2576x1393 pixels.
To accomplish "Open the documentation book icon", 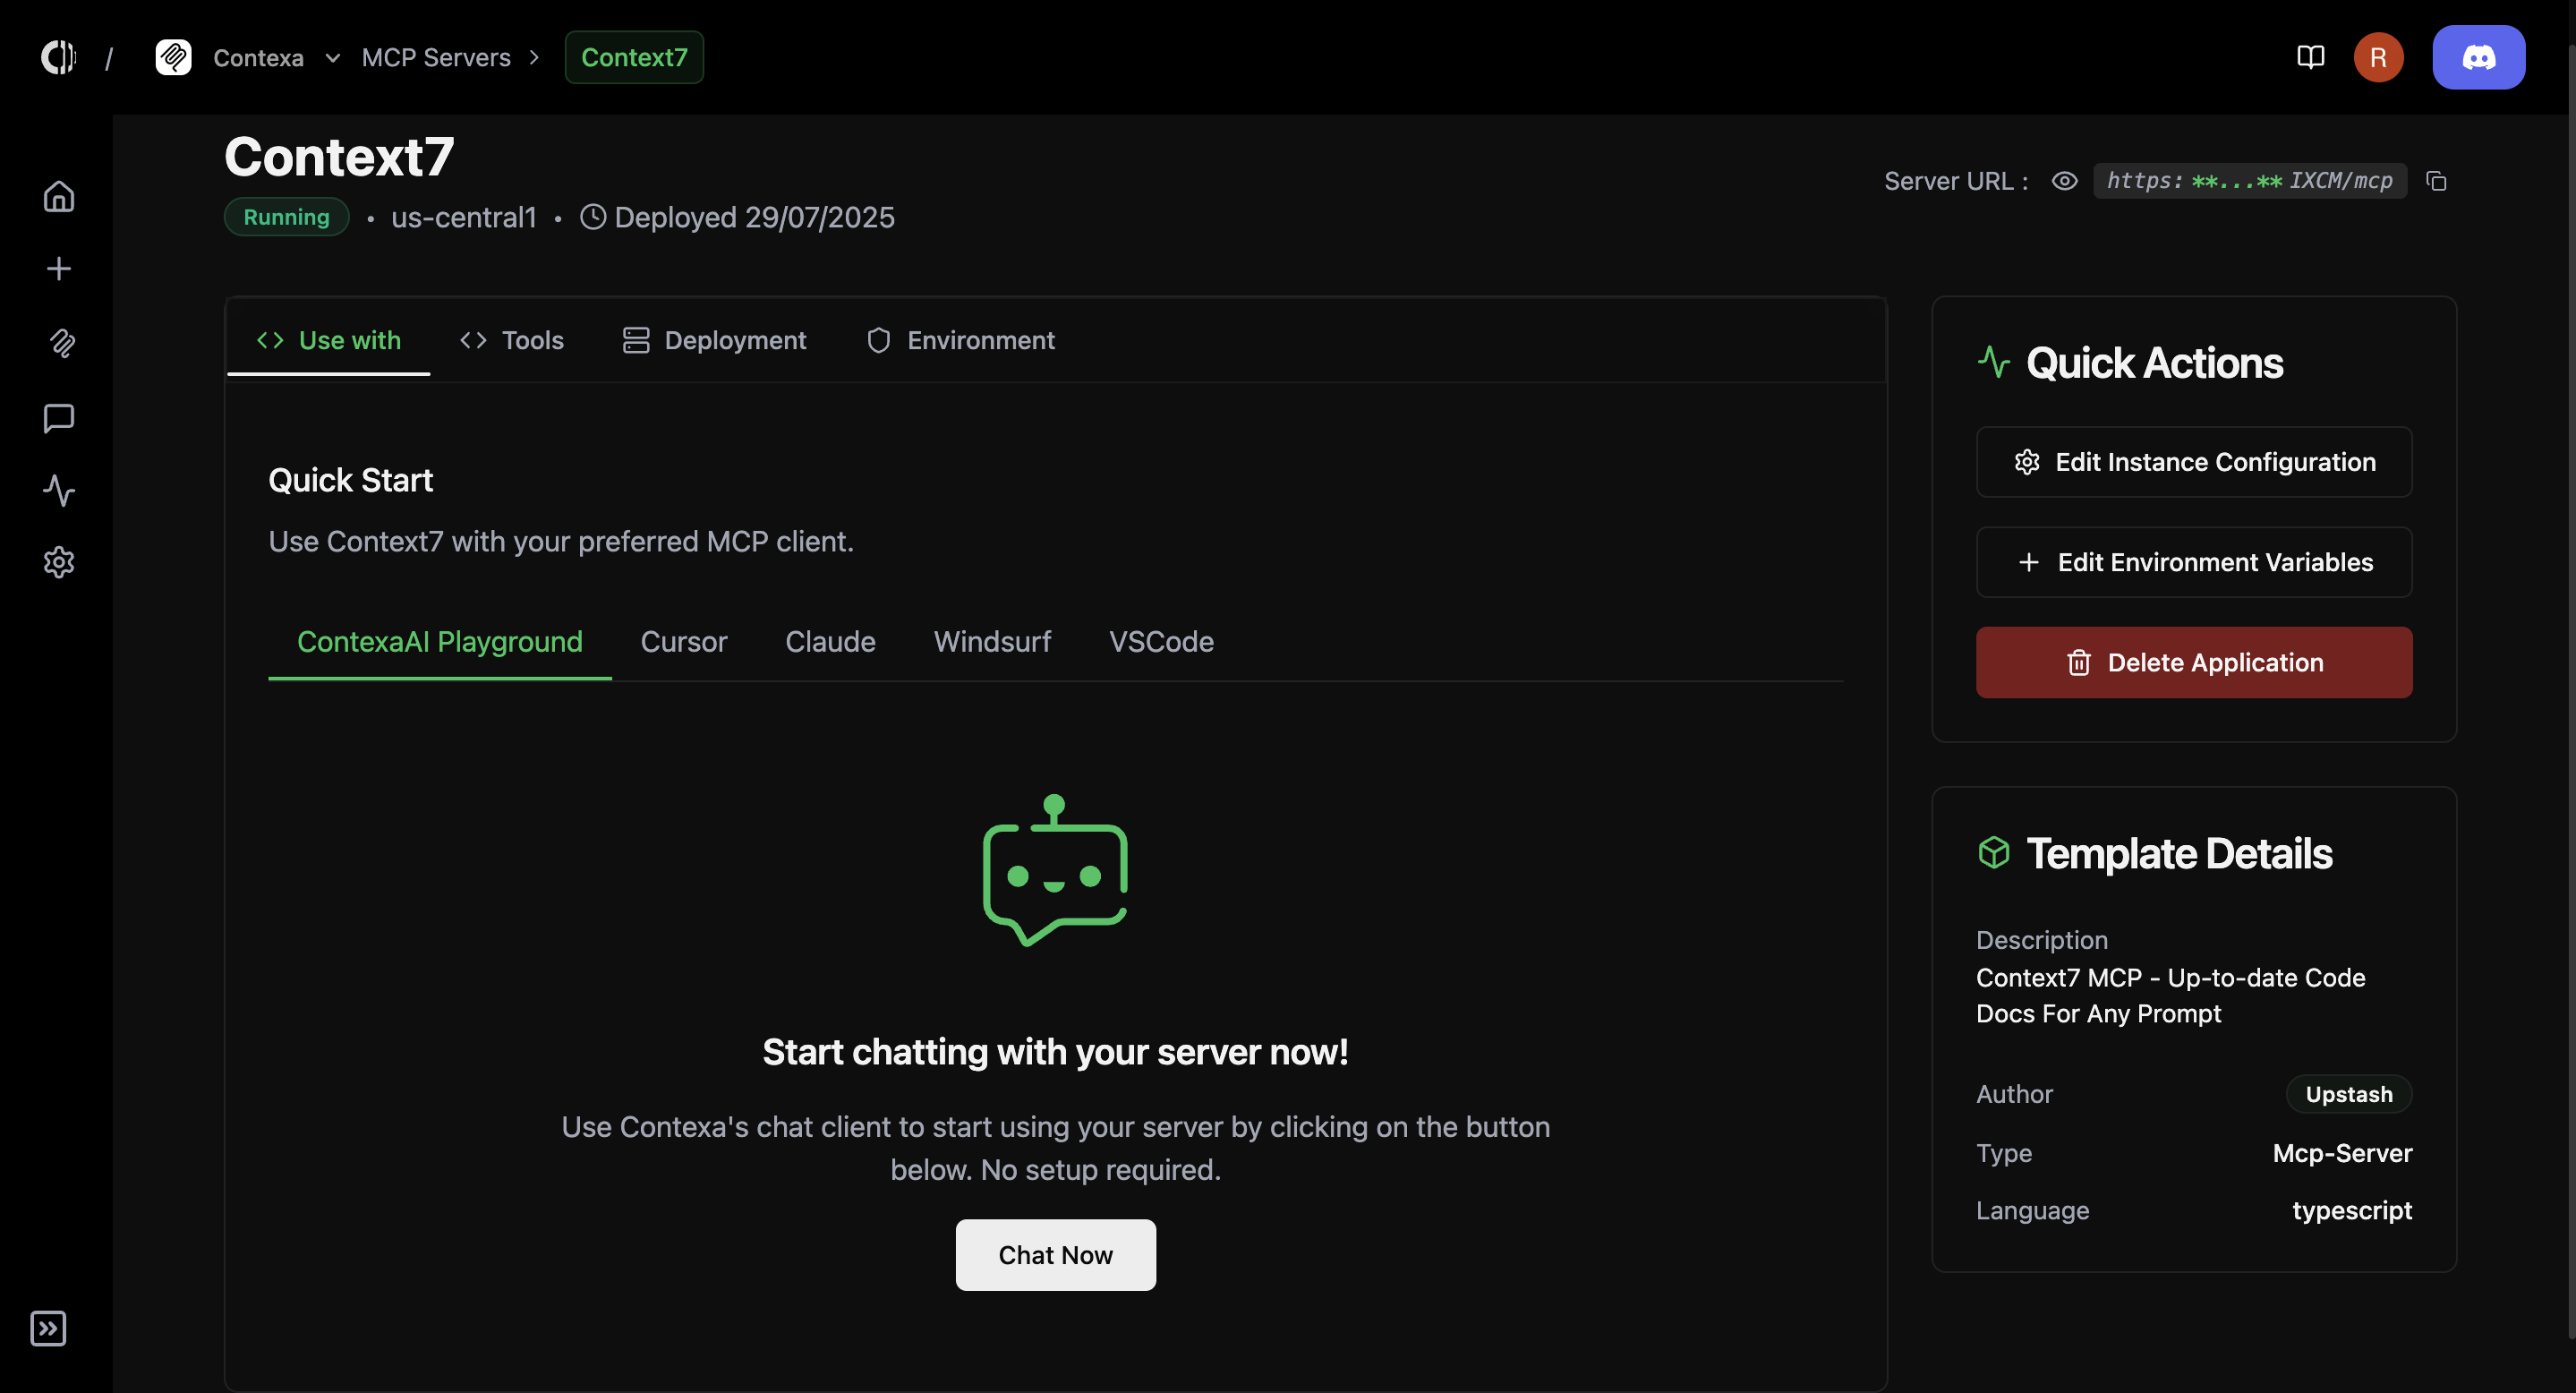I will click(x=2310, y=57).
